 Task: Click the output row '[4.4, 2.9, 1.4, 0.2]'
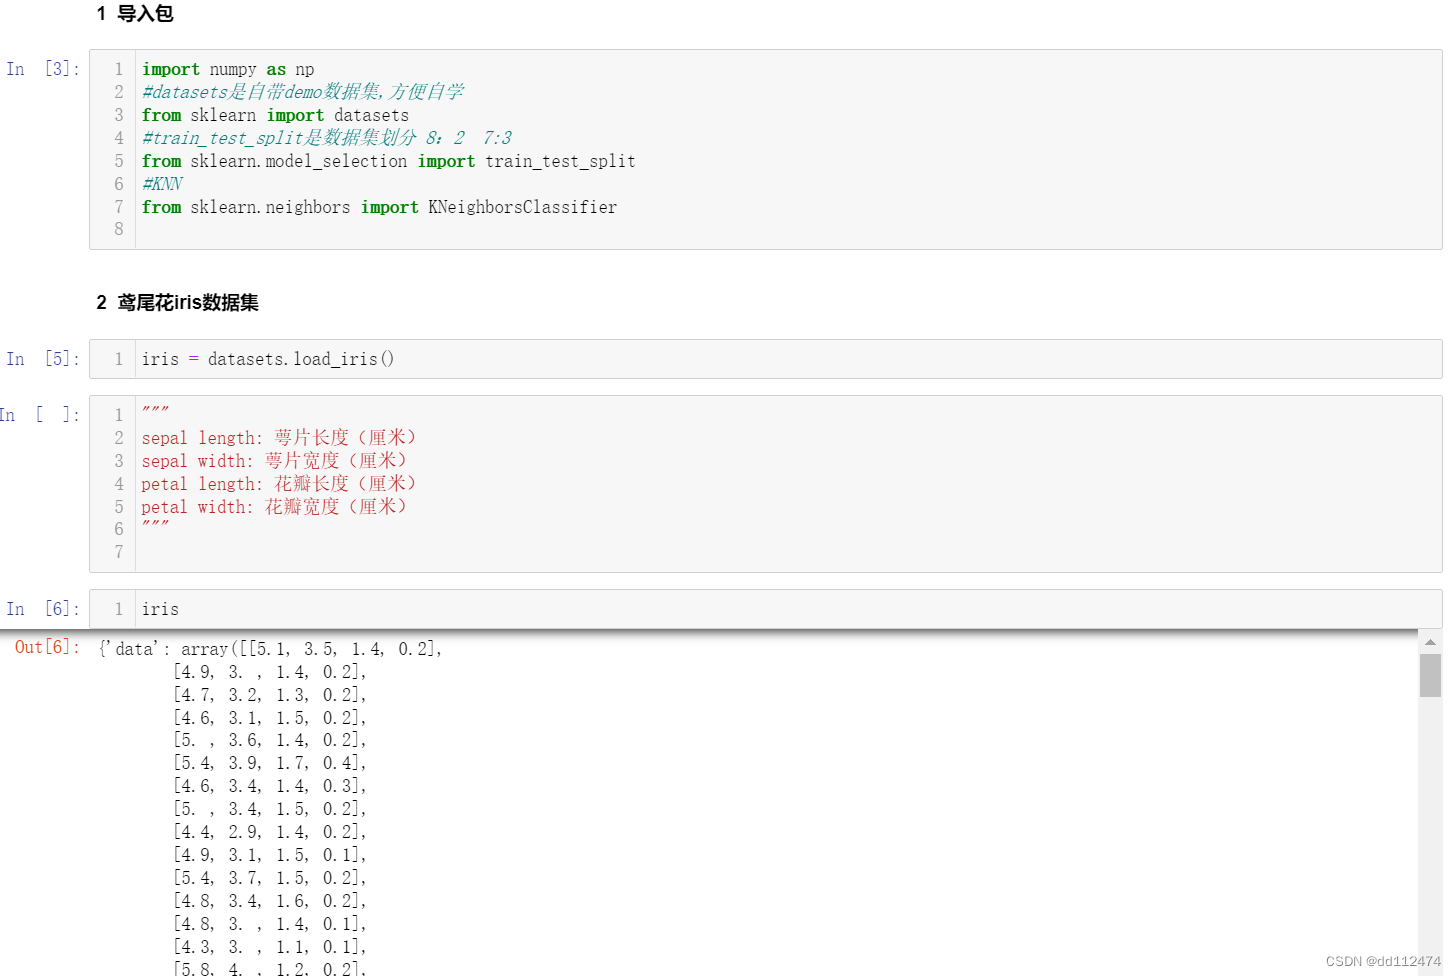tap(270, 832)
